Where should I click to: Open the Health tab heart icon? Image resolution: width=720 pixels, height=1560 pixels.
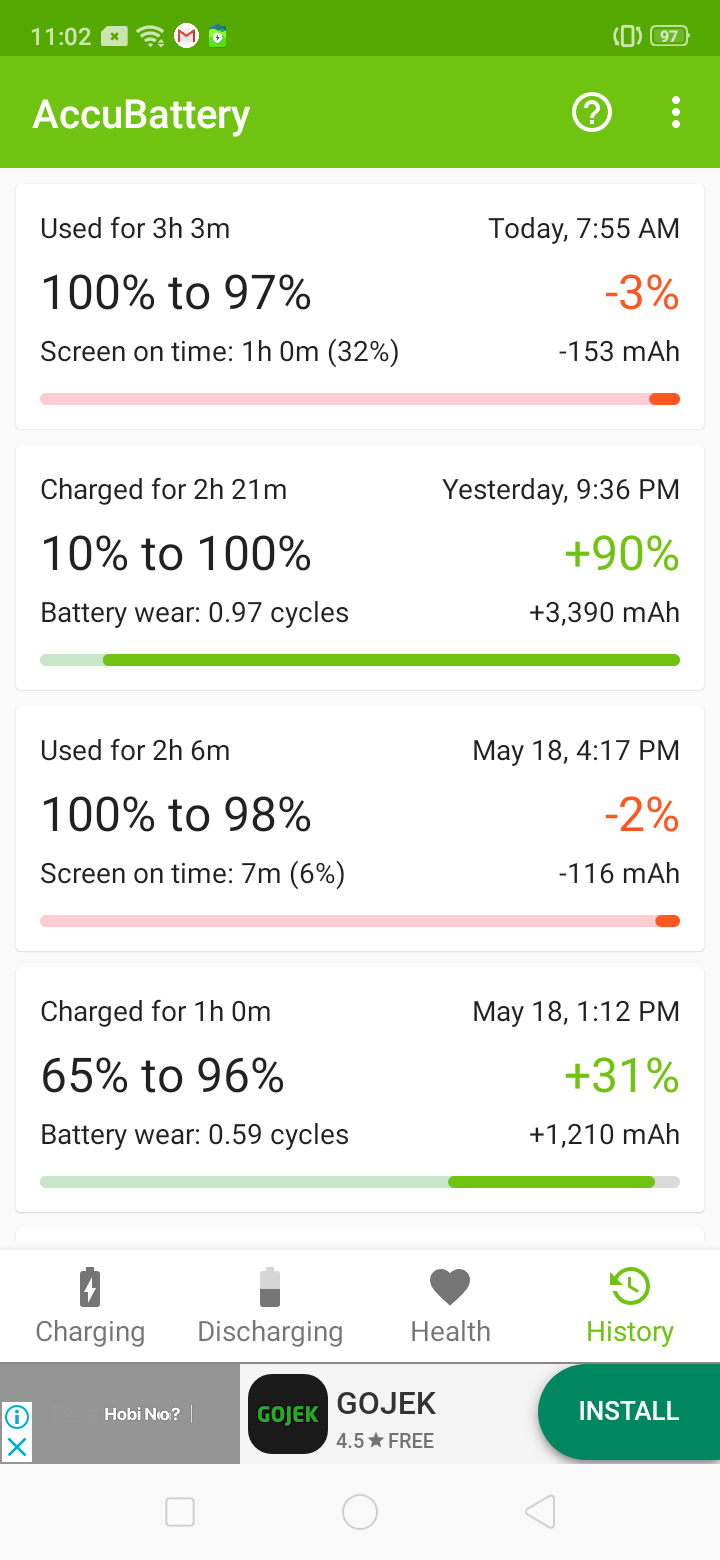[x=450, y=1287]
